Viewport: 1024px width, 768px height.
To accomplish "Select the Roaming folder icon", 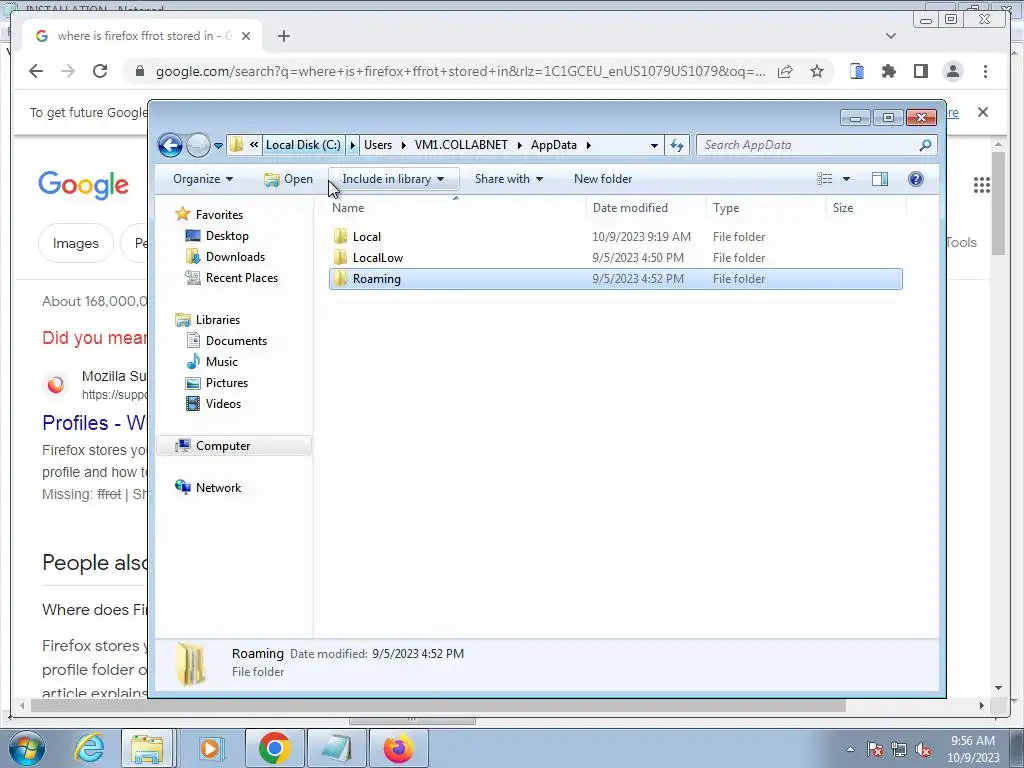I will point(340,279).
